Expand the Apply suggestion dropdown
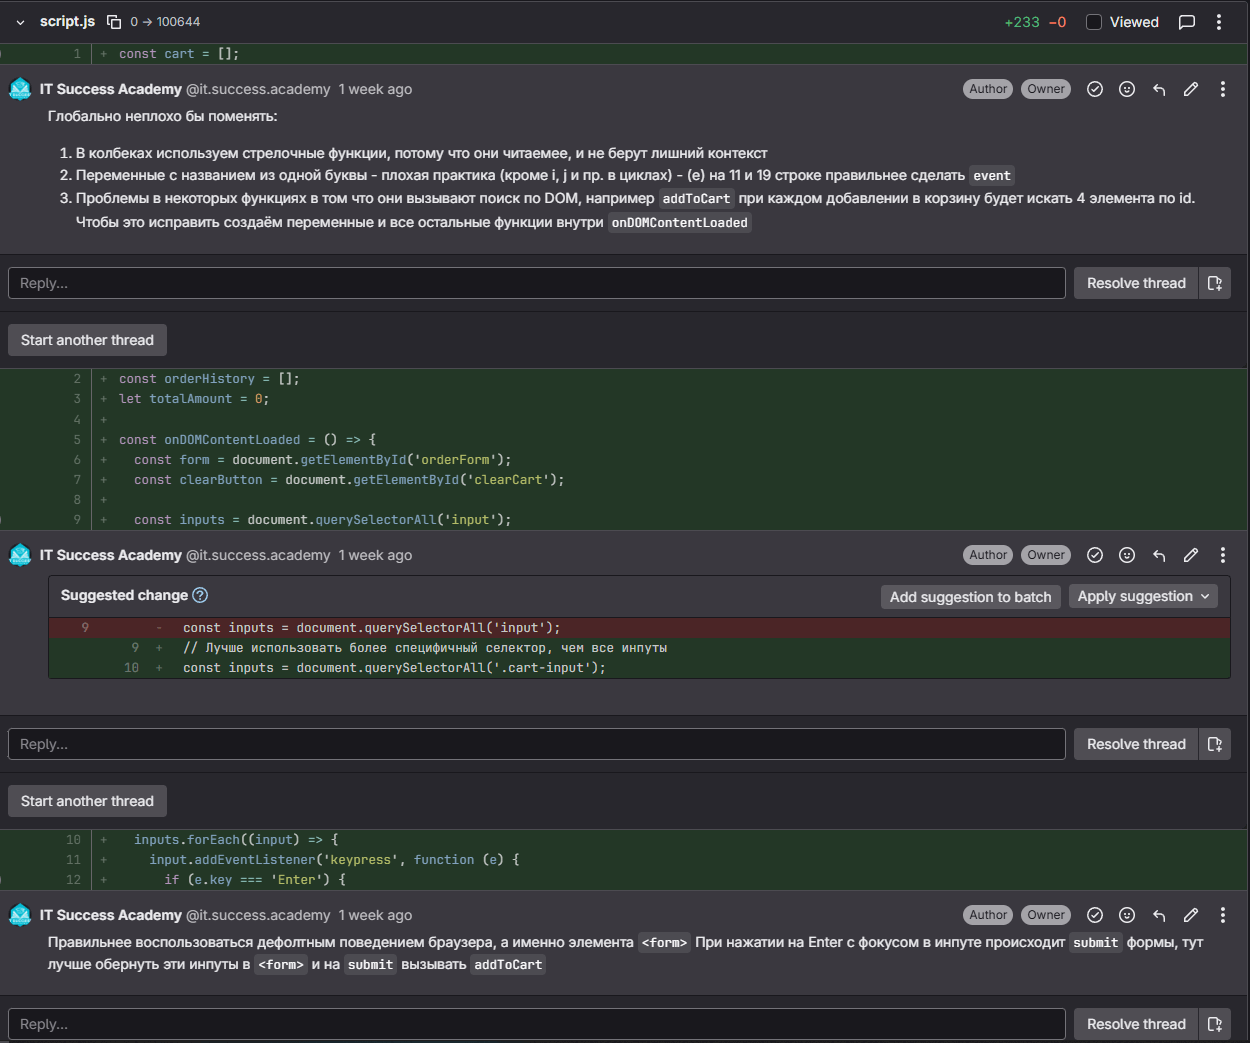This screenshot has height=1043, width=1250. (1143, 596)
